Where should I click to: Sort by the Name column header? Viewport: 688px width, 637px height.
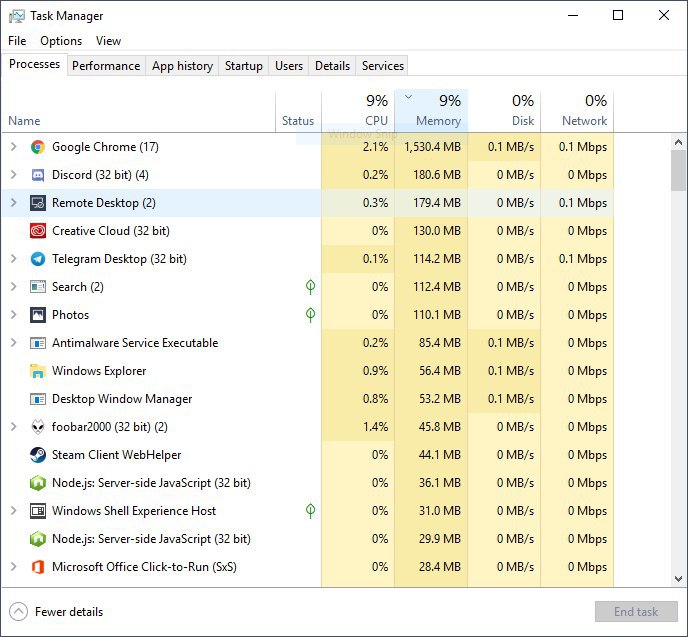[139, 111]
